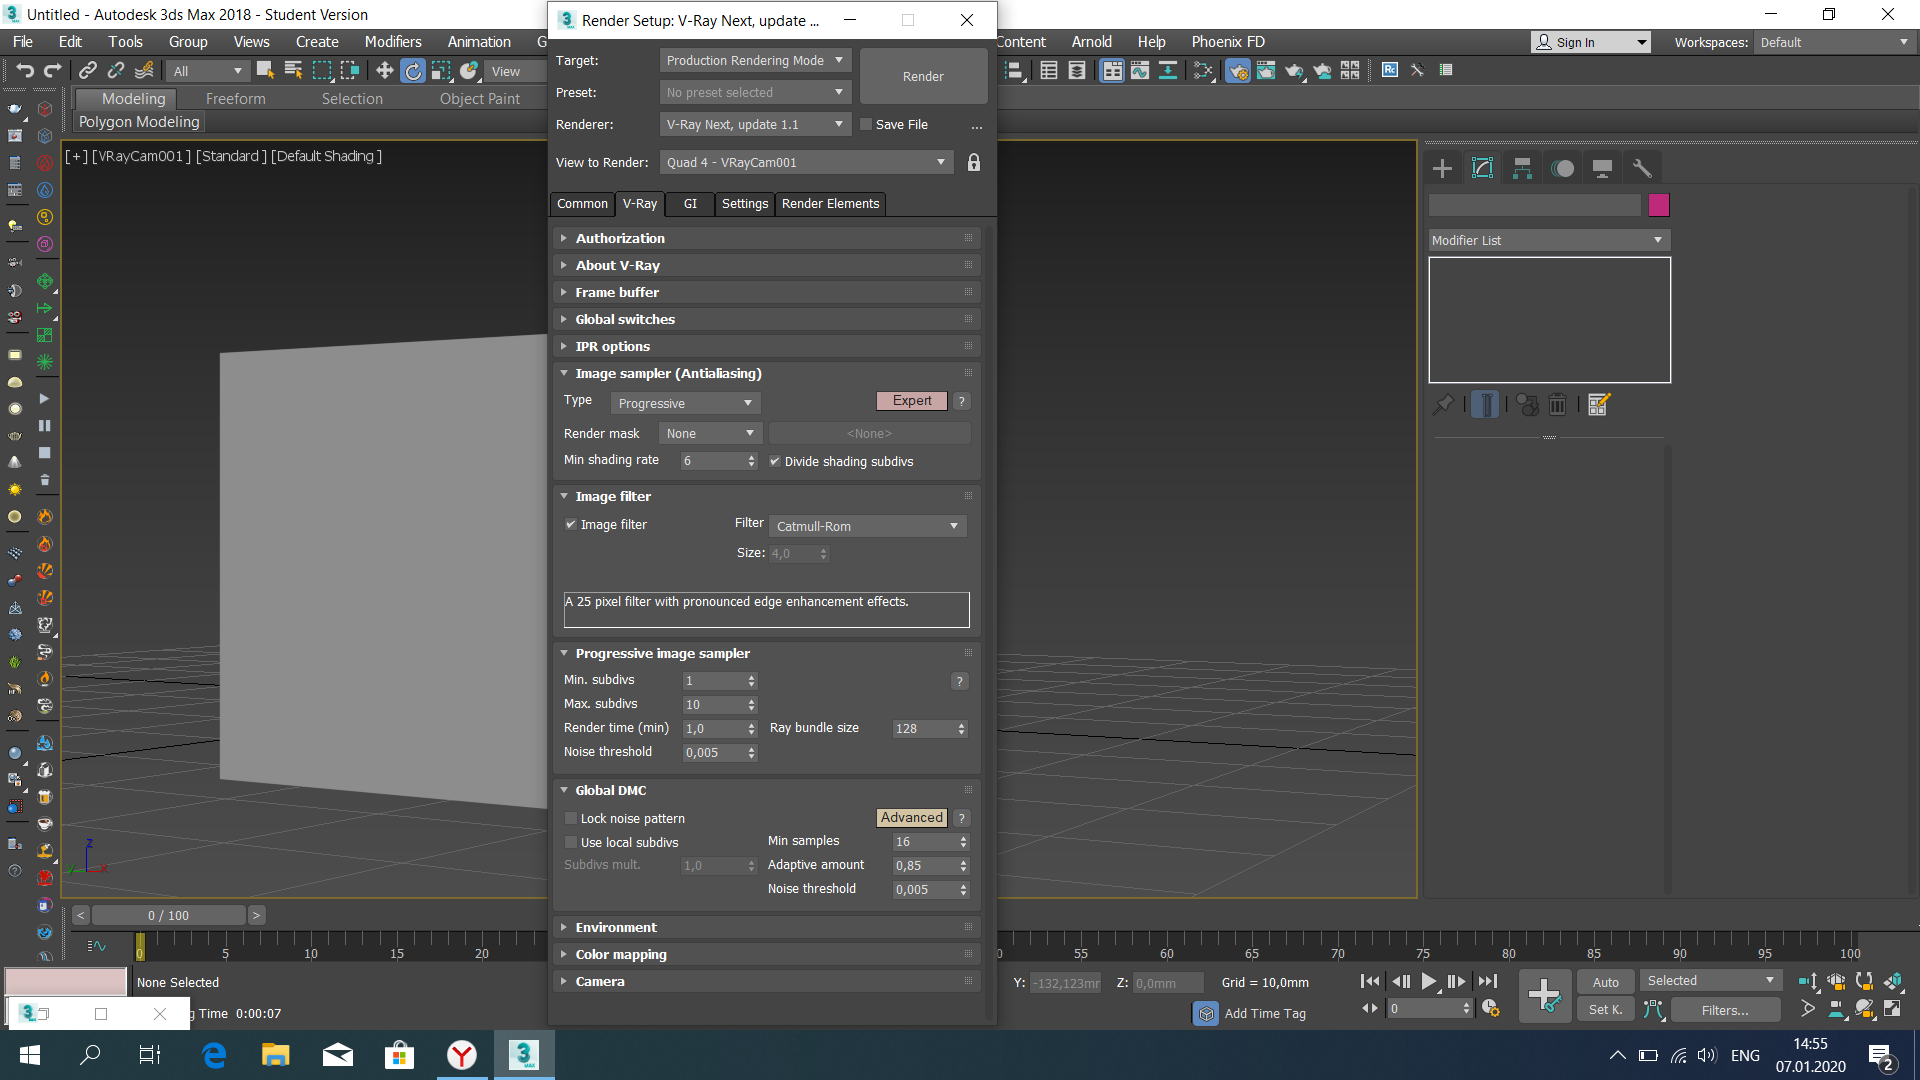
Task: Open the Settings tab in Render Setup
Action: coord(745,203)
